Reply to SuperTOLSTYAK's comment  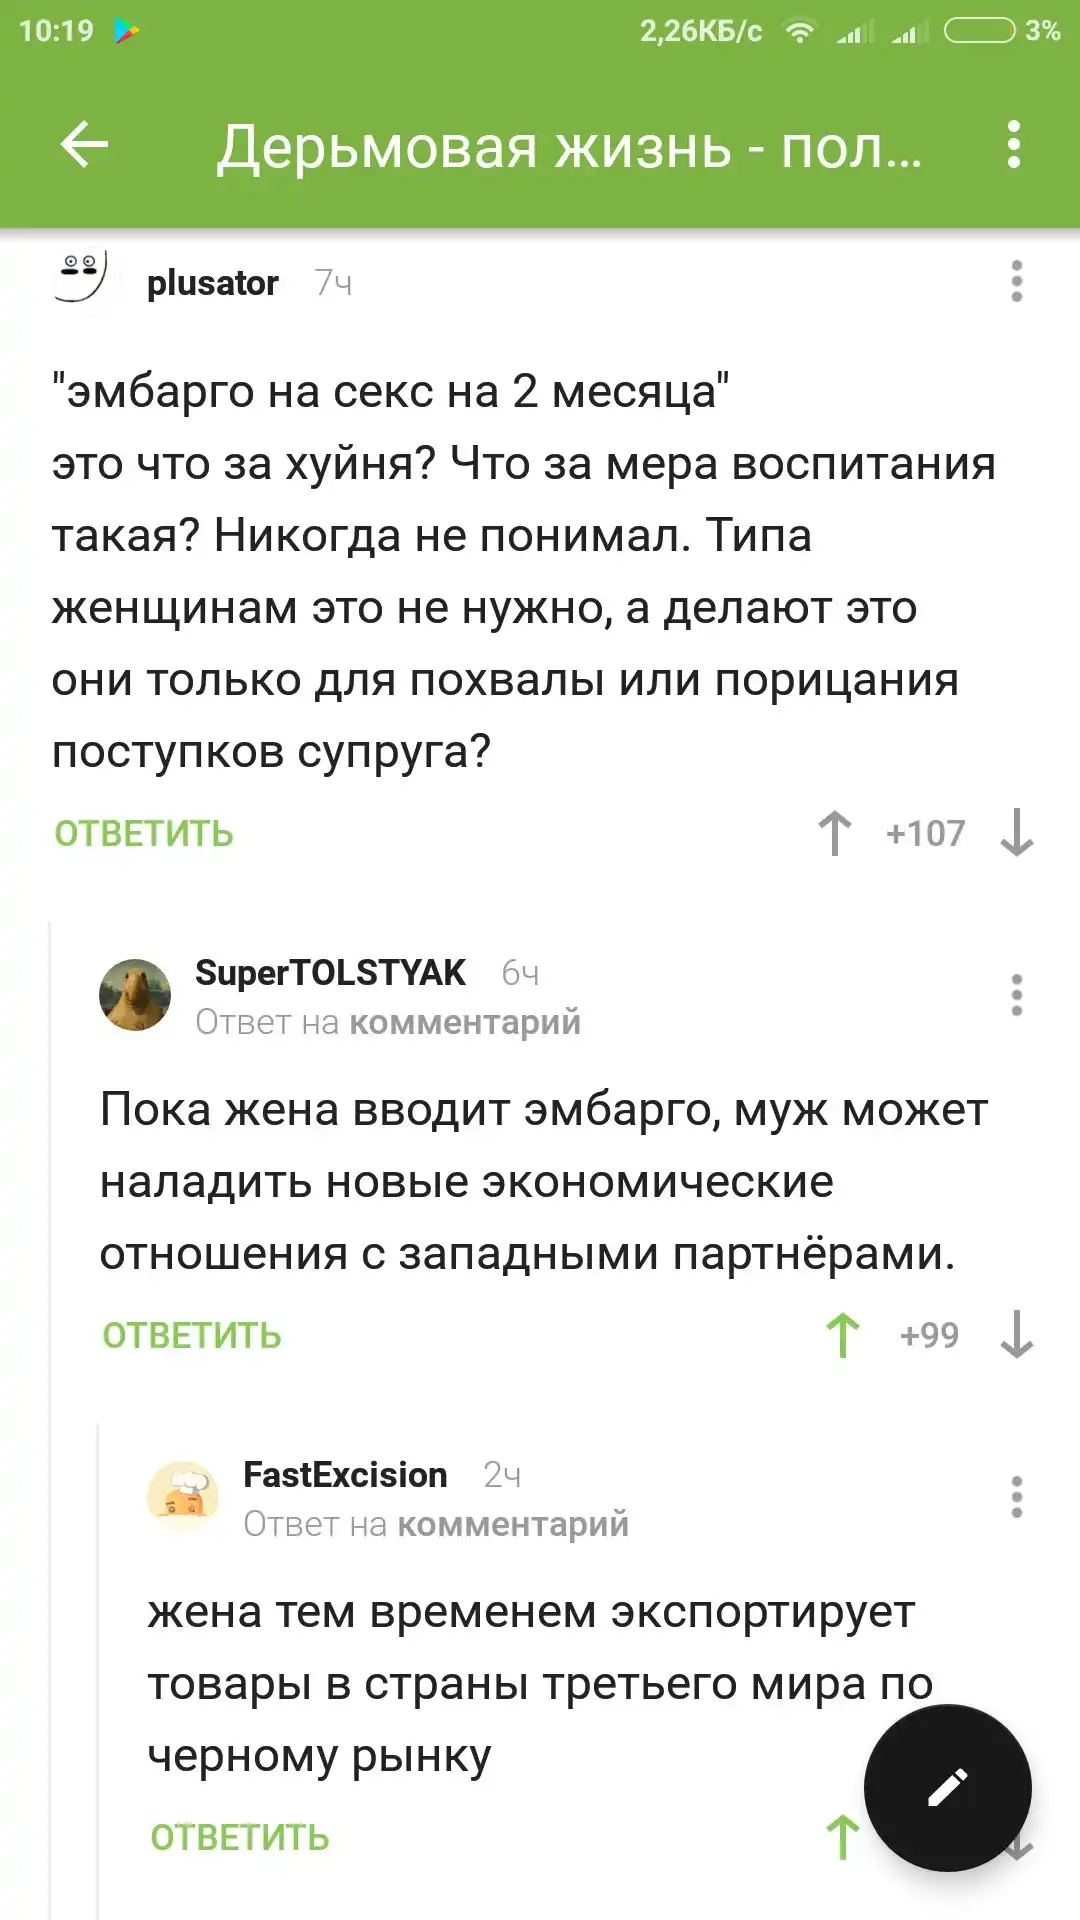[192, 1336]
